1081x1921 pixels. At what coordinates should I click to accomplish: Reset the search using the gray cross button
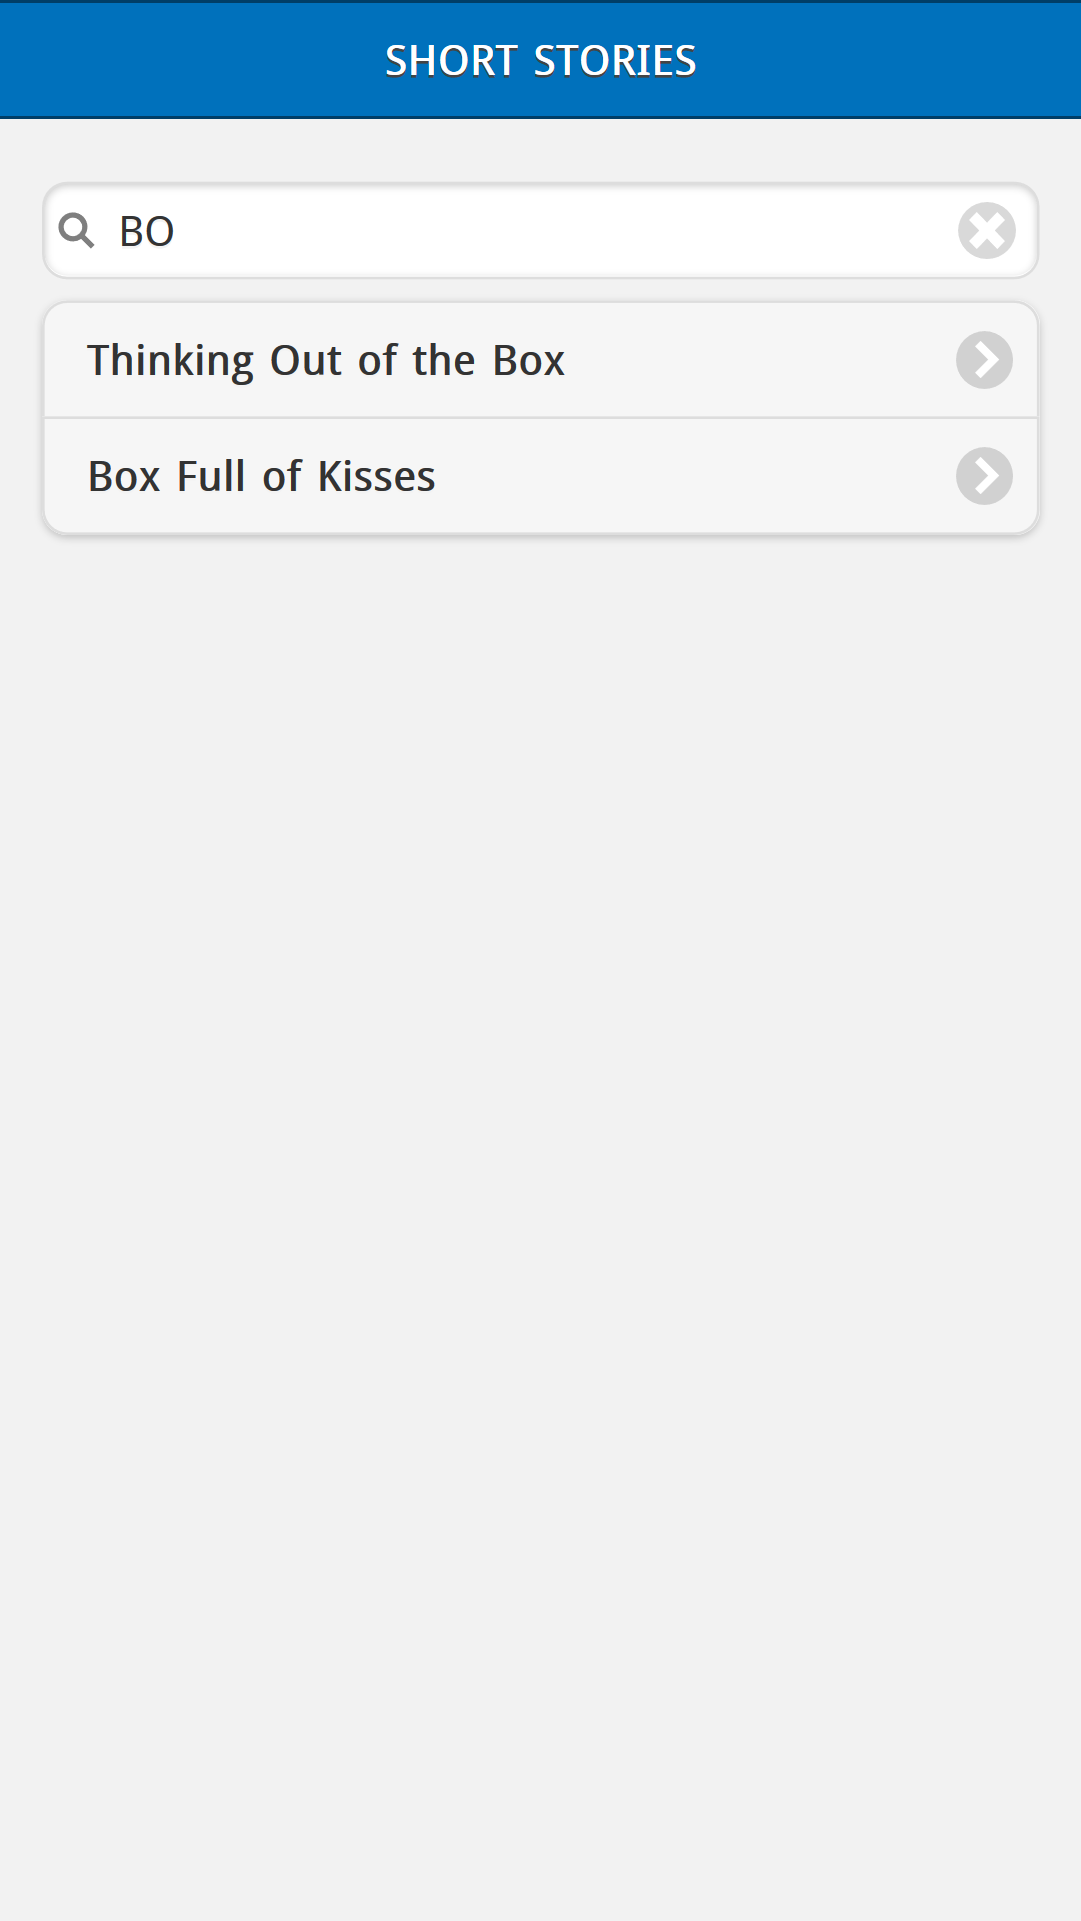click(986, 231)
